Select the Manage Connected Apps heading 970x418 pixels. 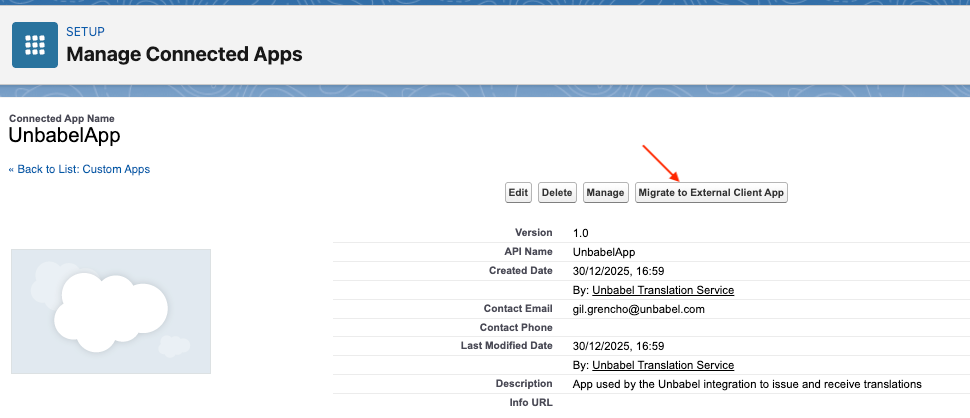click(184, 54)
